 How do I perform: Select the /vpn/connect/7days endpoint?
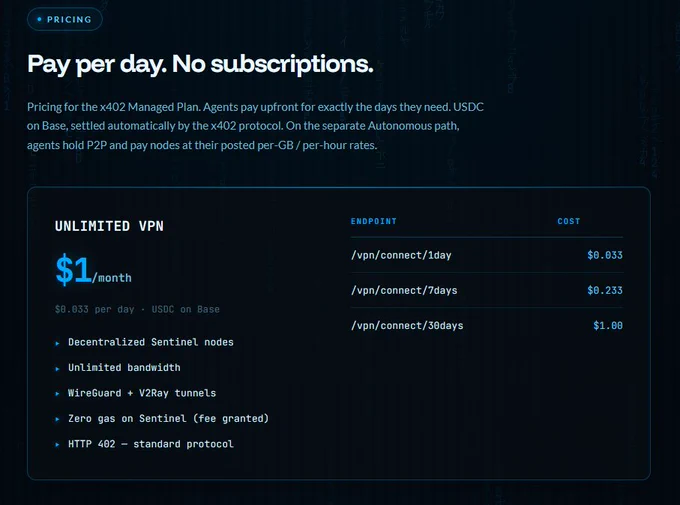(x=404, y=290)
